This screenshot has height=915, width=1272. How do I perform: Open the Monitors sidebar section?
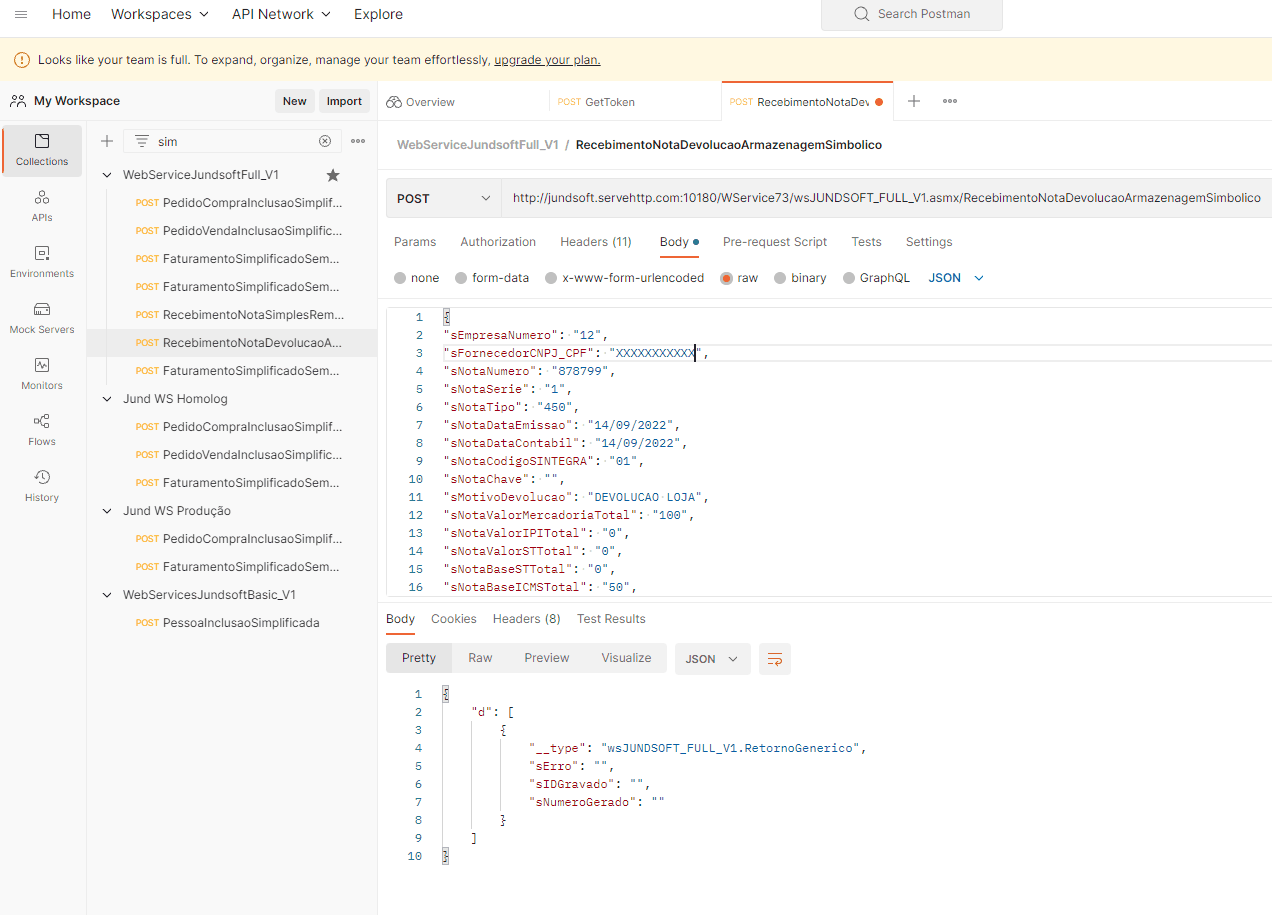coord(42,374)
